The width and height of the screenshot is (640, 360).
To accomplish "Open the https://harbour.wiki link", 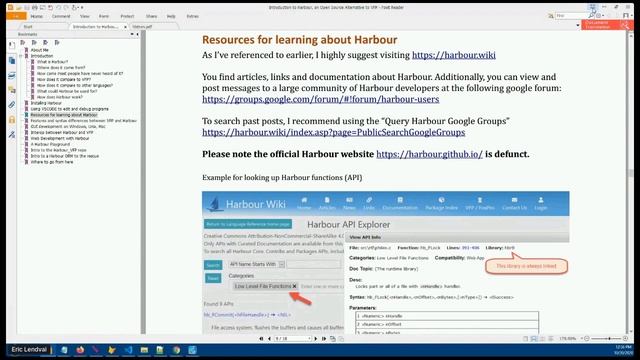I will [453, 55].
